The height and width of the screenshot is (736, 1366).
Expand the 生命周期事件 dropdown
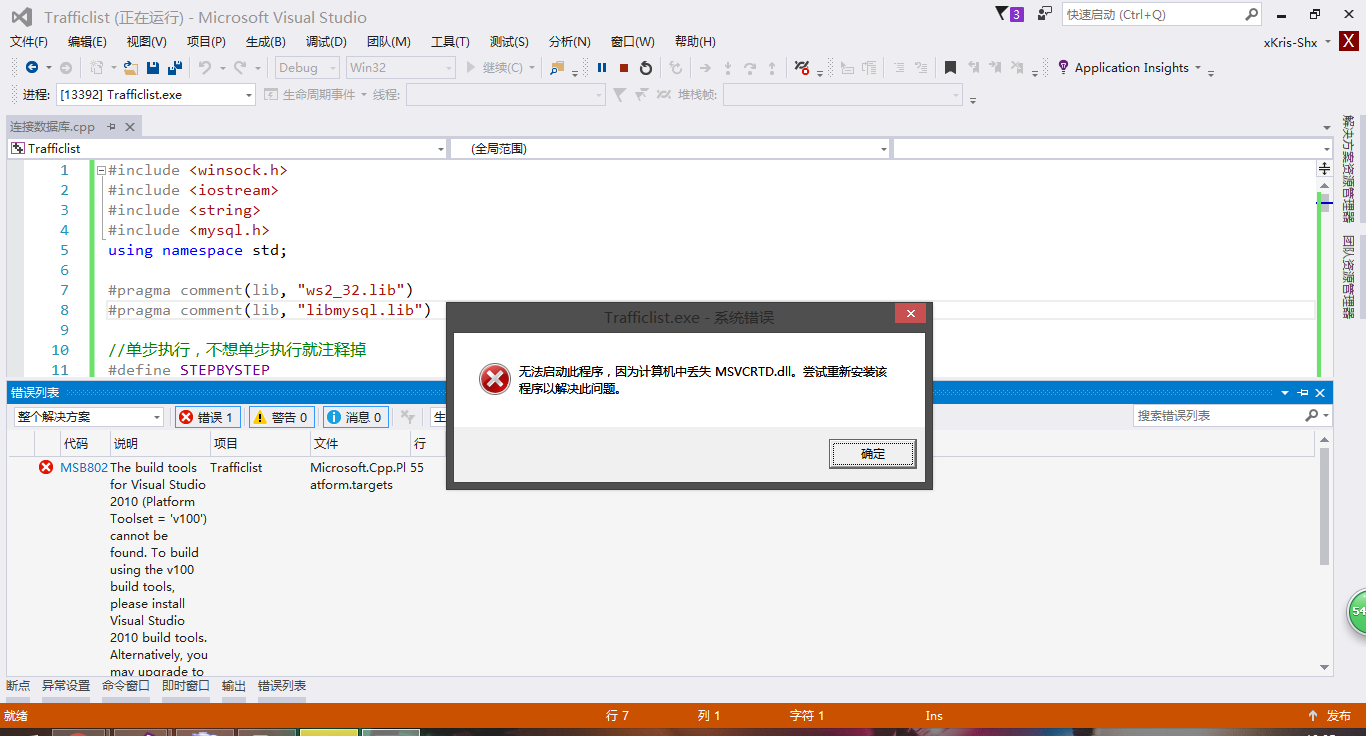[x=362, y=94]
